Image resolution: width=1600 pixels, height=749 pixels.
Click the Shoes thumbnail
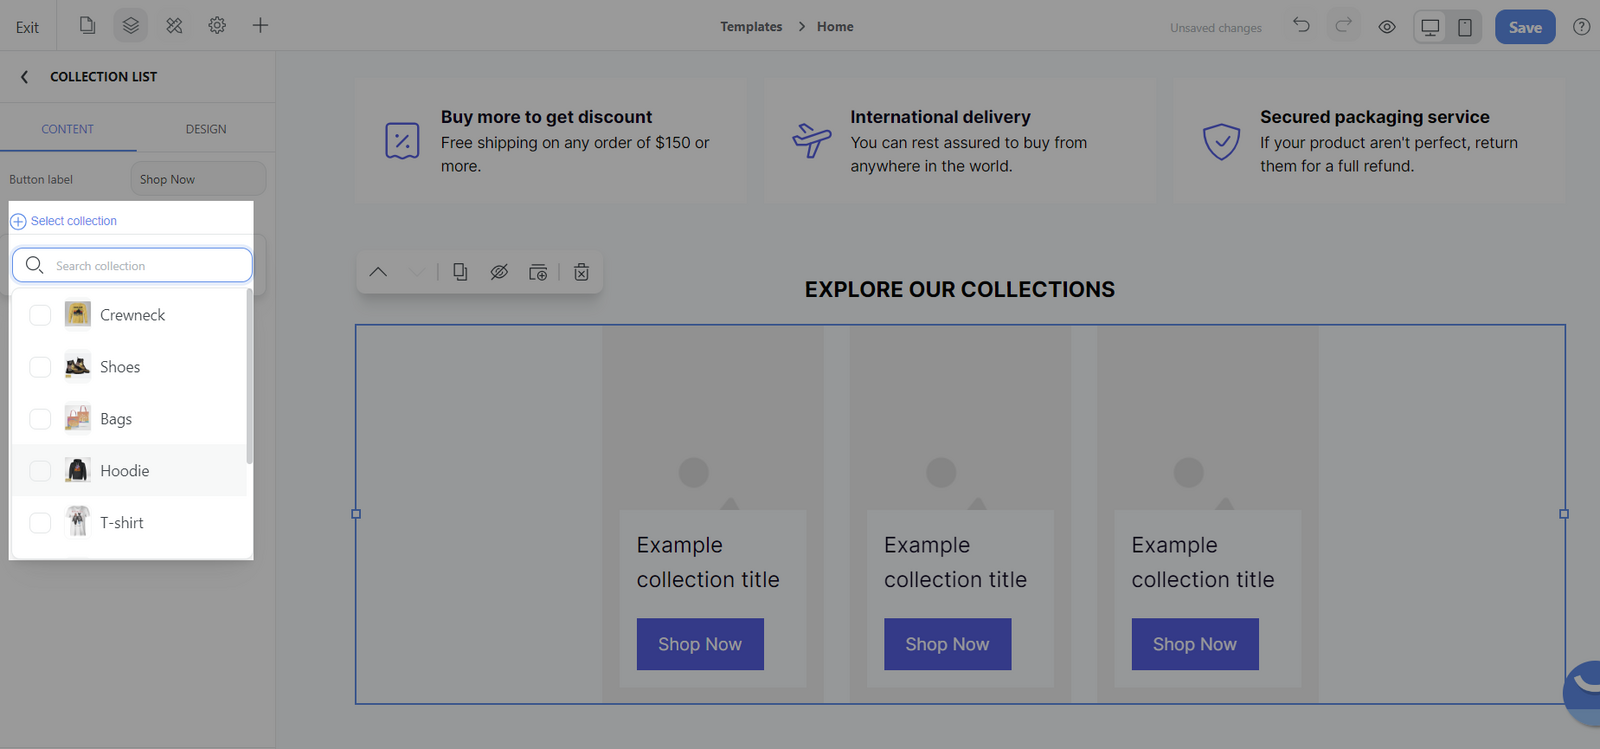coord(77,367)
